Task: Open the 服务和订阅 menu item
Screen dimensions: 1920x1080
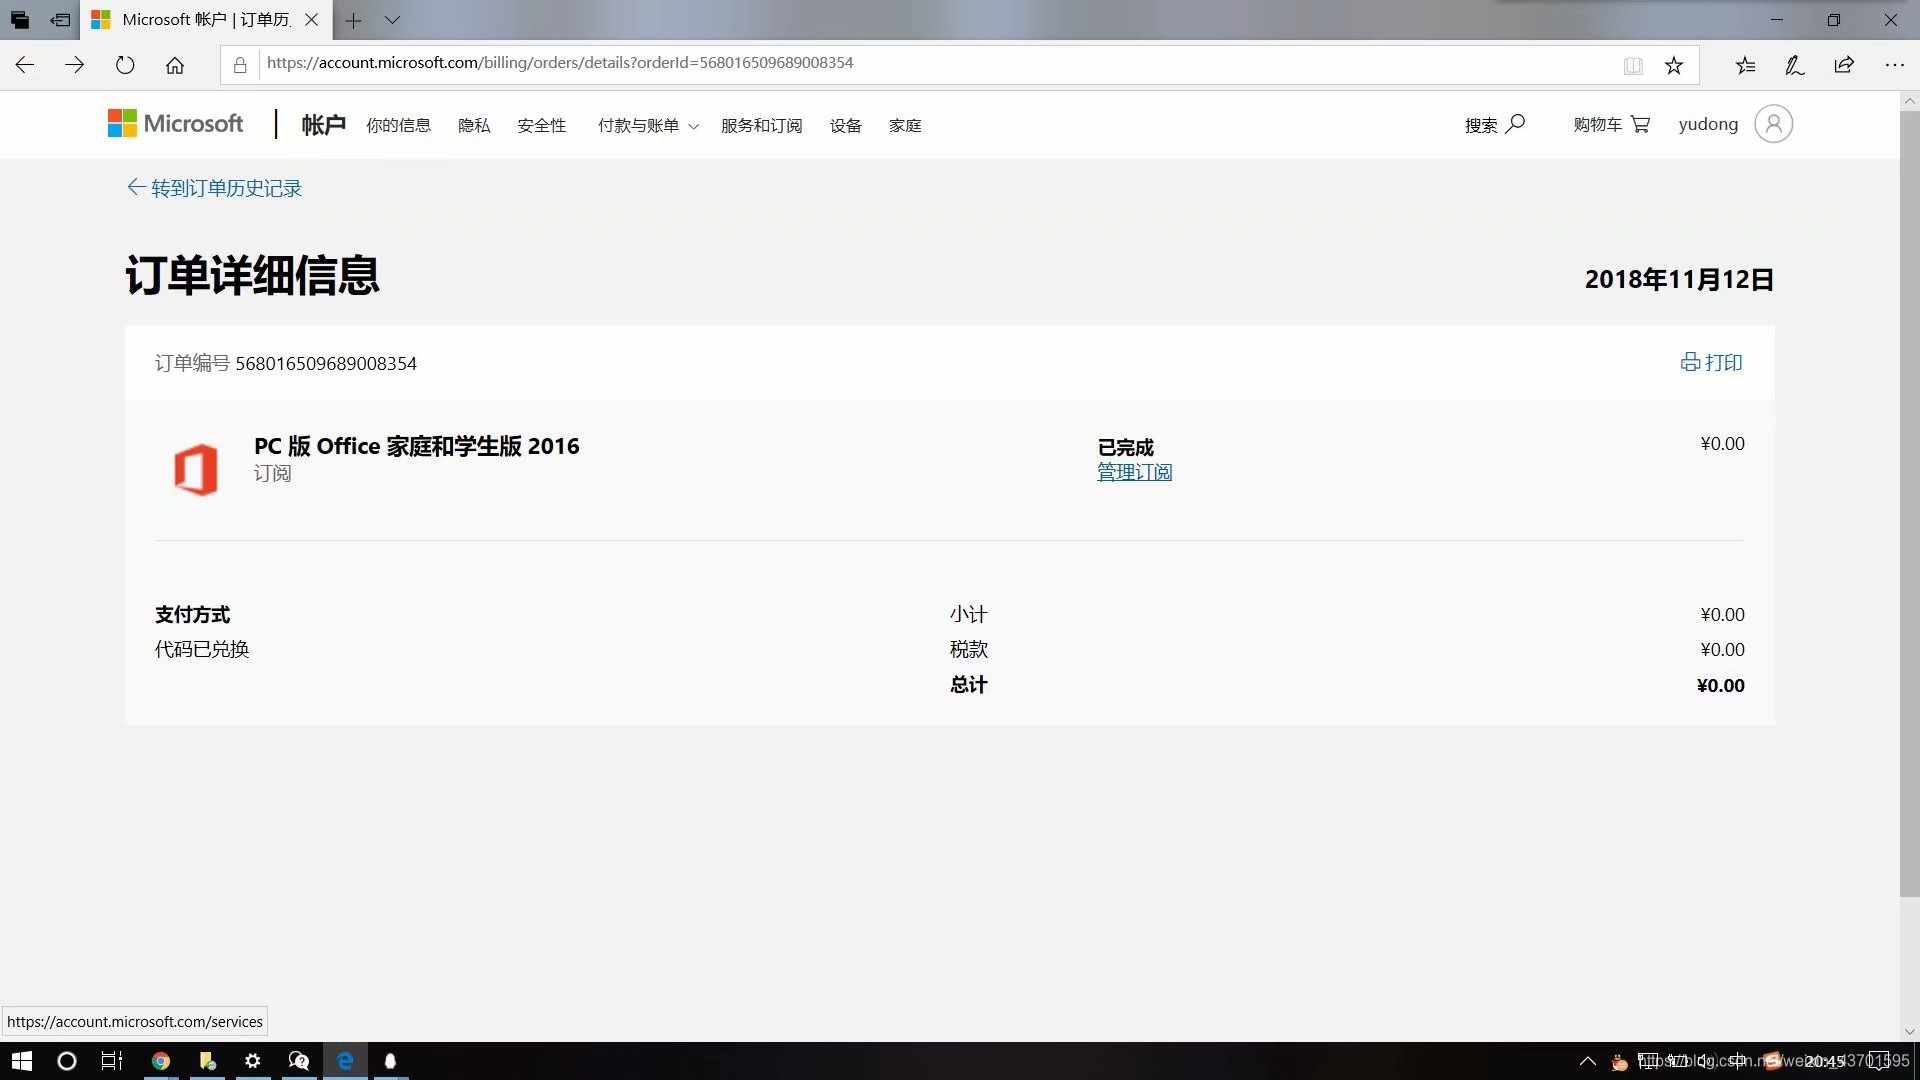Action: tap(761, 125)
